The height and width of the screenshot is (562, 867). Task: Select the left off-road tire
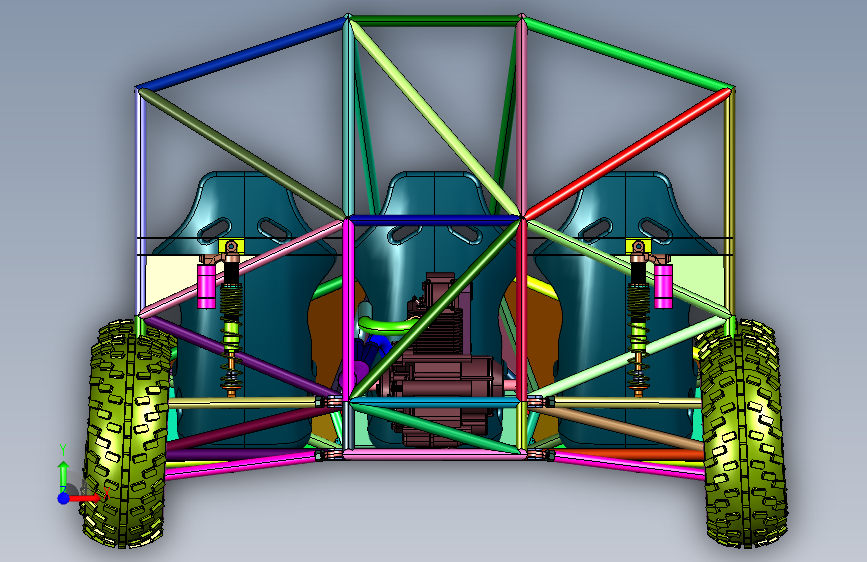pos(127,433)
